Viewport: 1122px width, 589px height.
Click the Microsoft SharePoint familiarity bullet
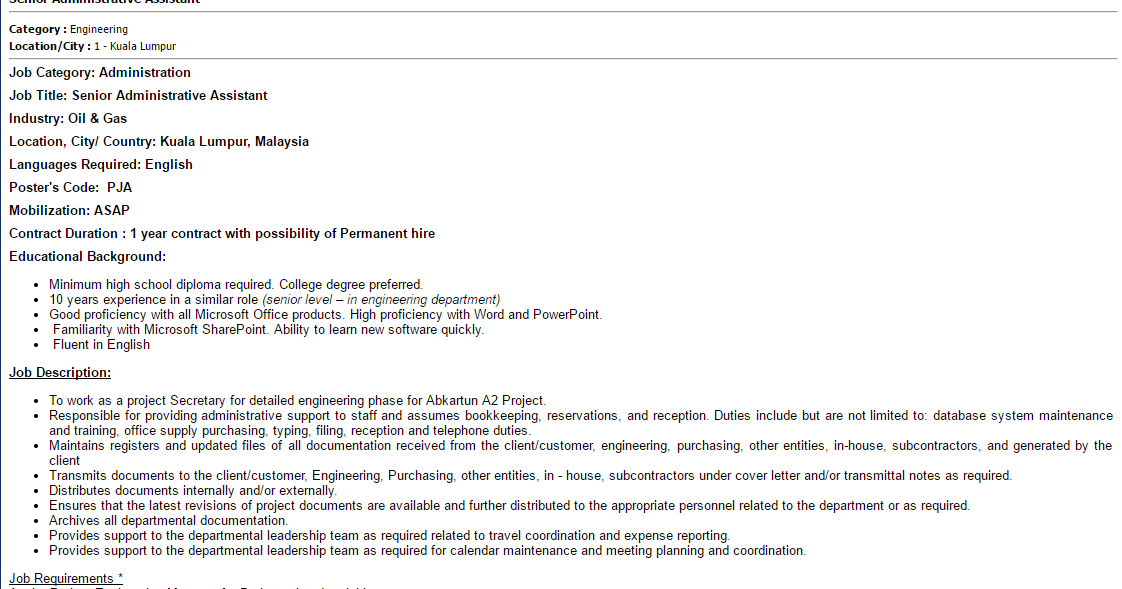click(268, 329)
